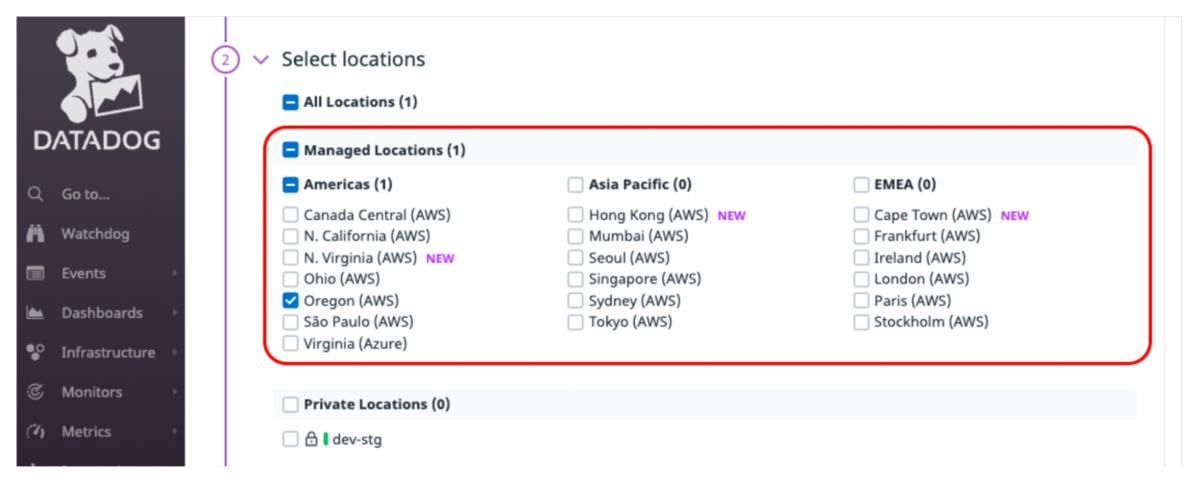Click the Events sidebar icon
The image size is (1200, 486).
(36, 273)
